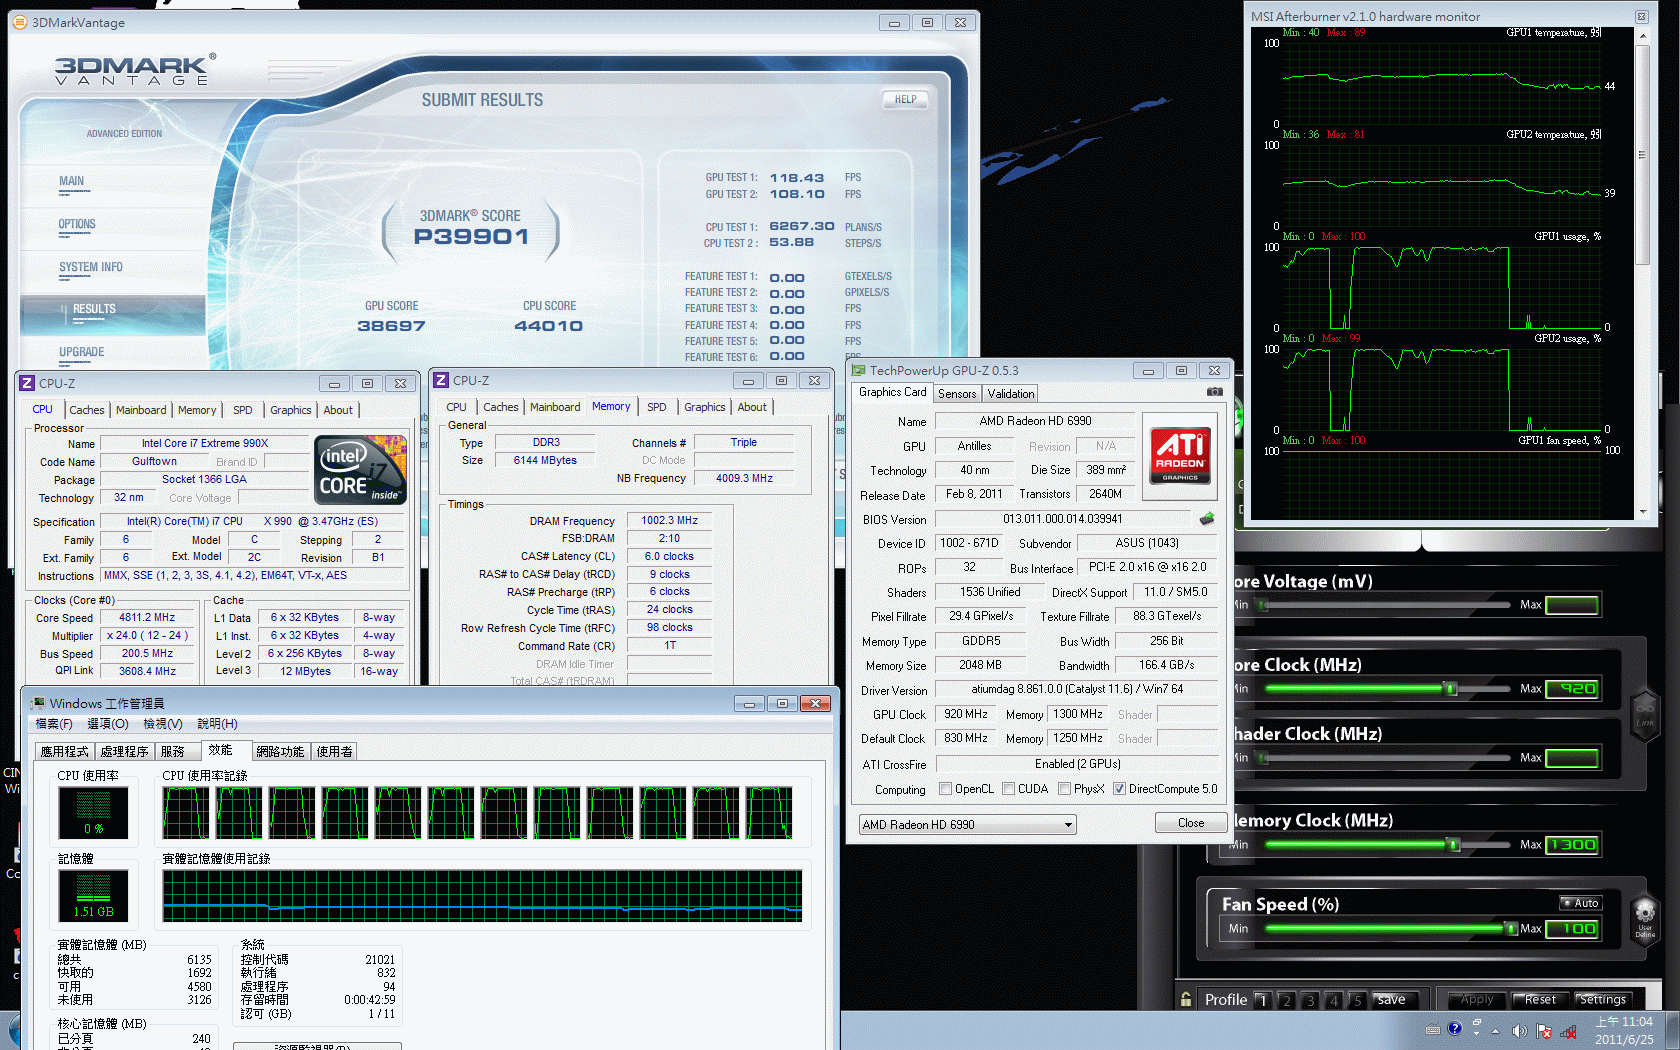The width and height of the screenshot is (1680, 1050).
Task: Click the 3DMark HELP button
Action: pyautogui.click(x=905, y=99)
